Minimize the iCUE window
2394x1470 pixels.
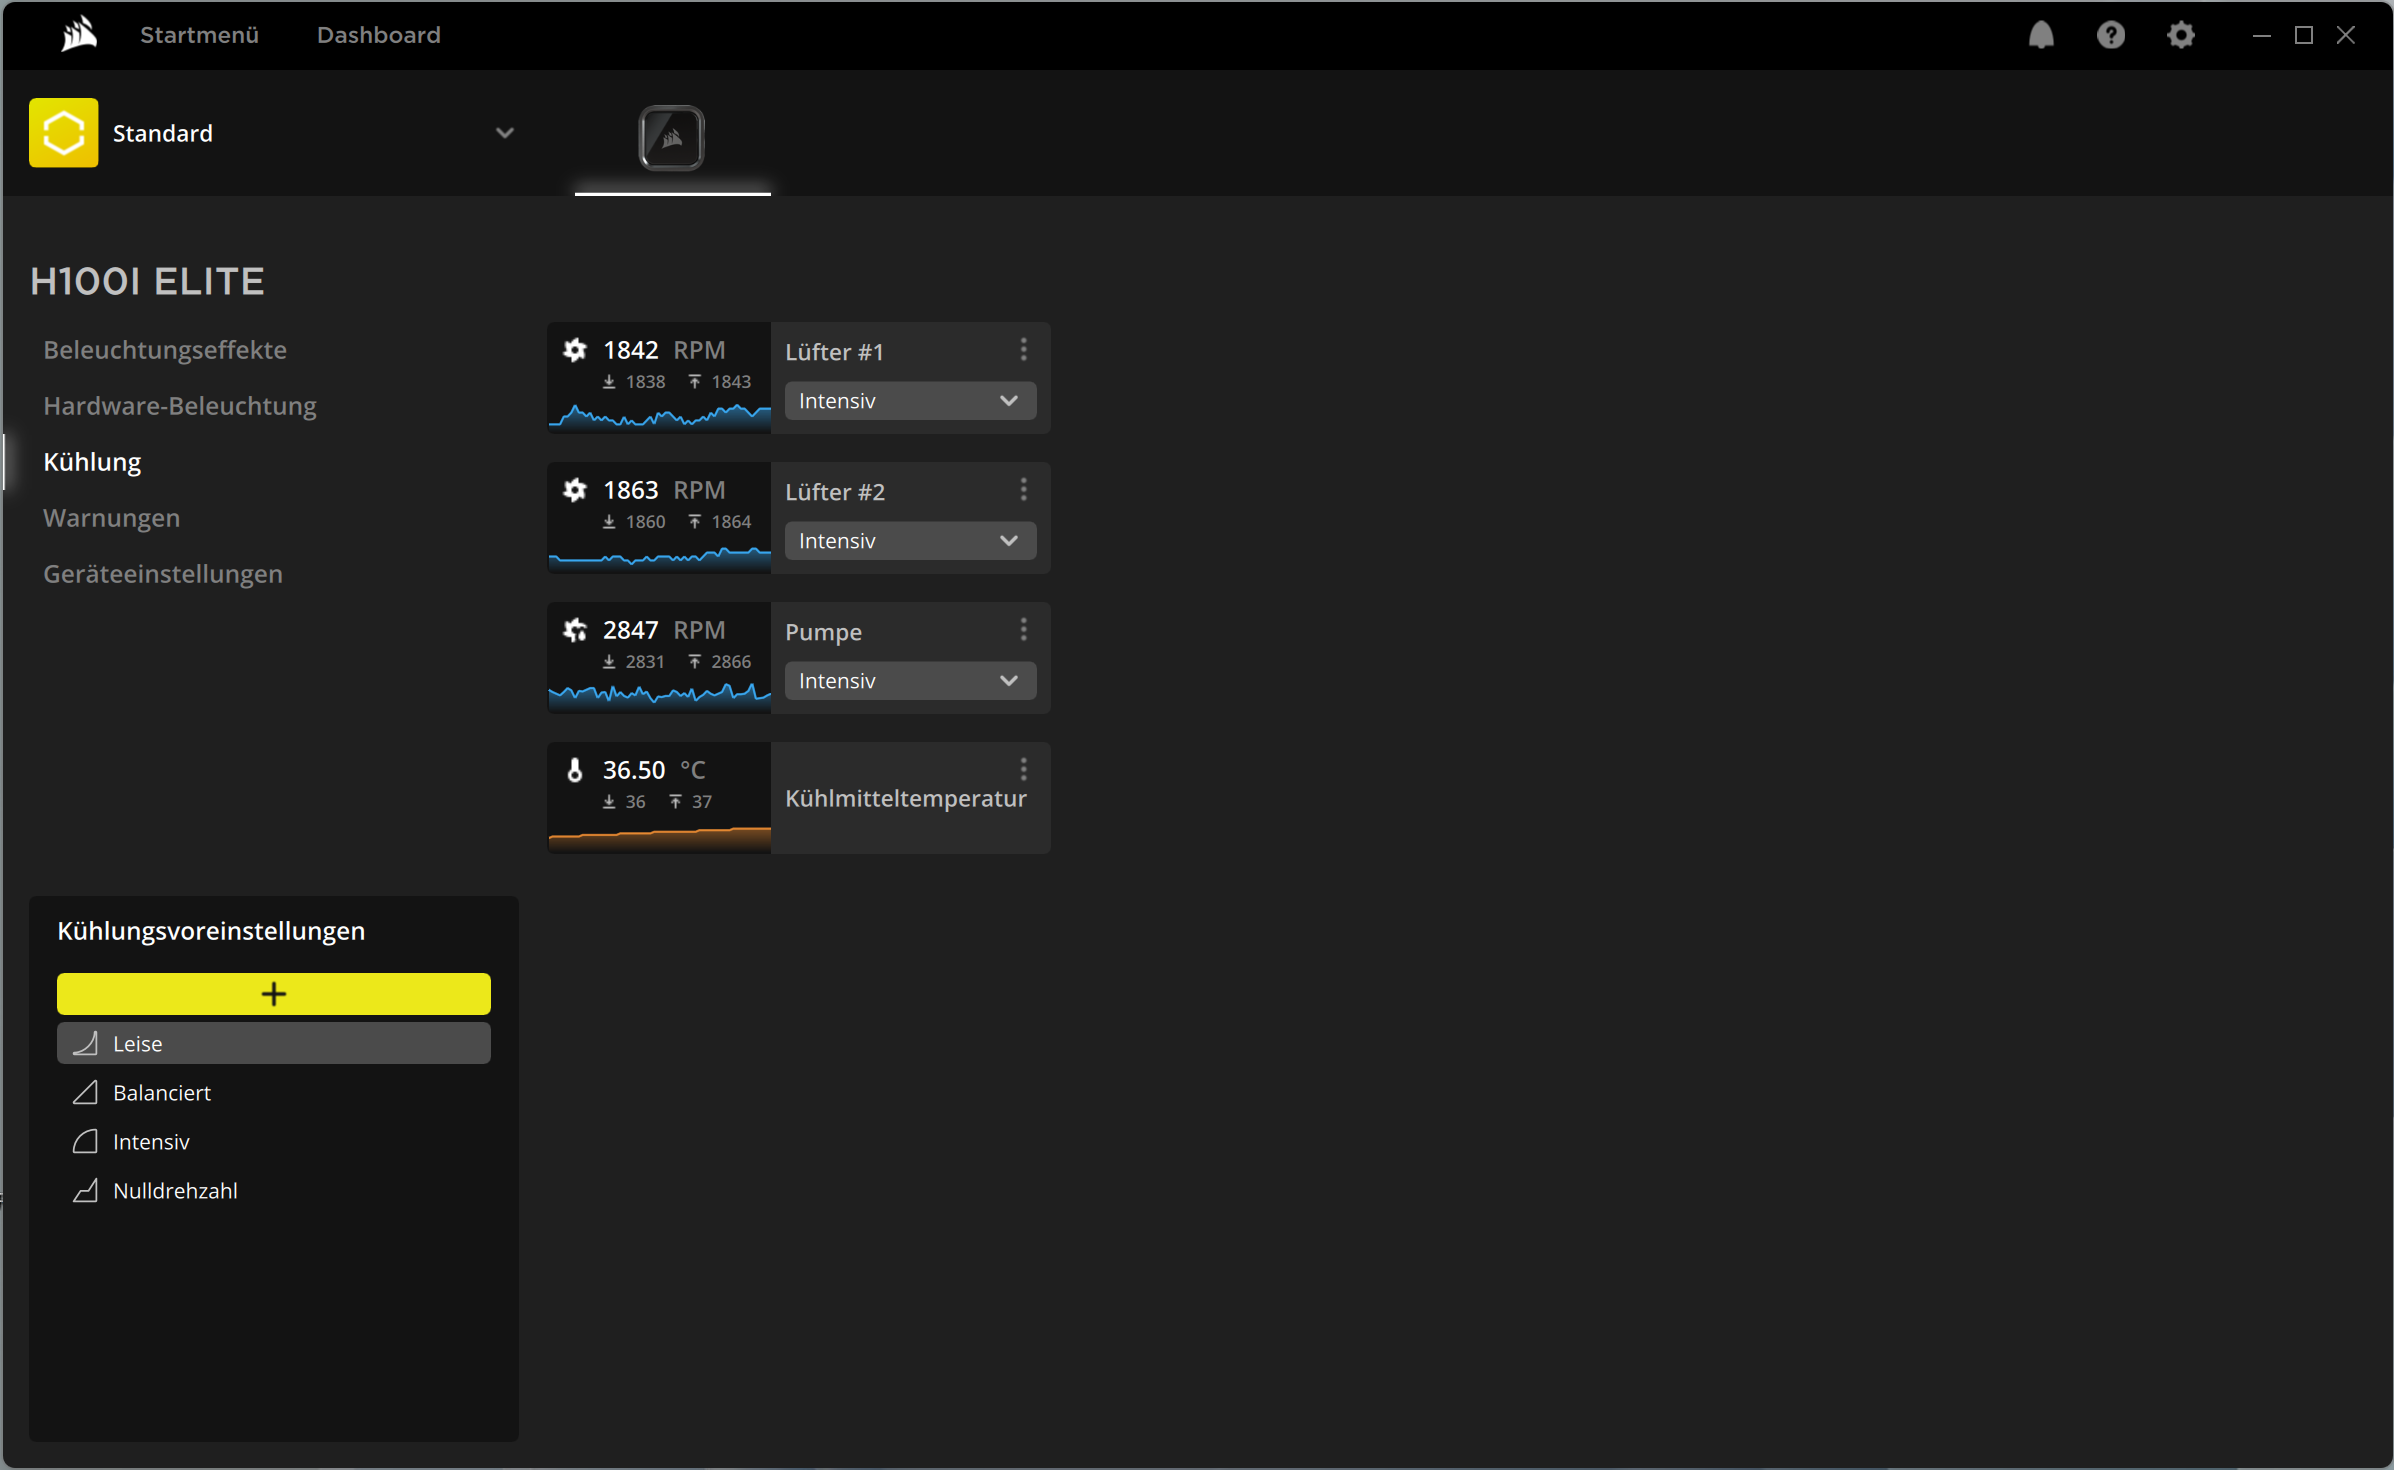tap(2262, 35)
